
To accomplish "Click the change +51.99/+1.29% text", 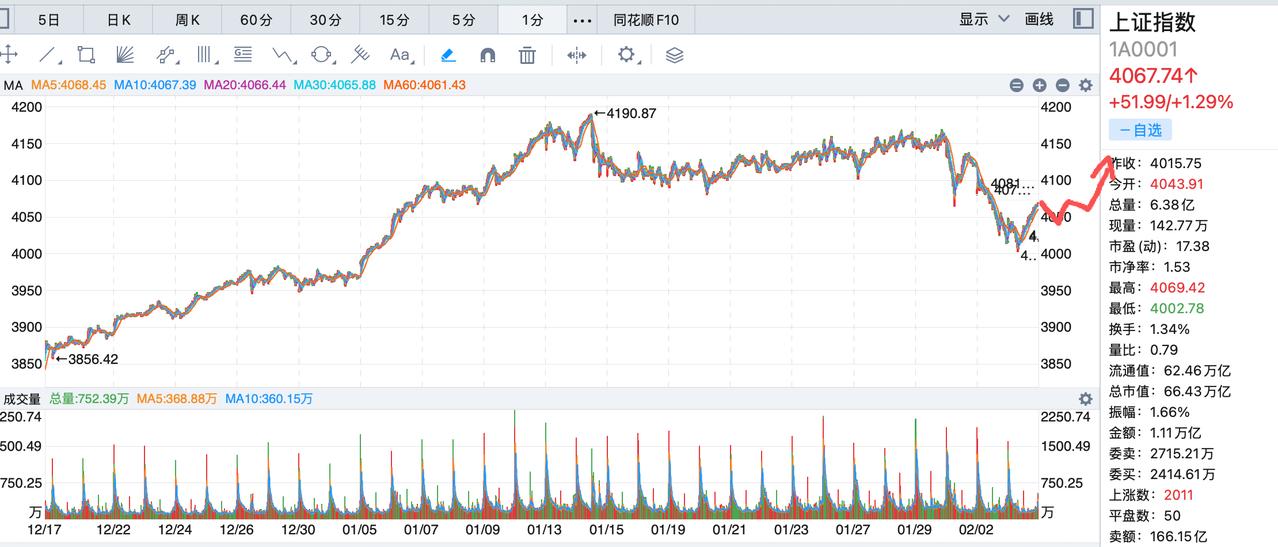I will pyautogui.click(x=1171, y=102).
